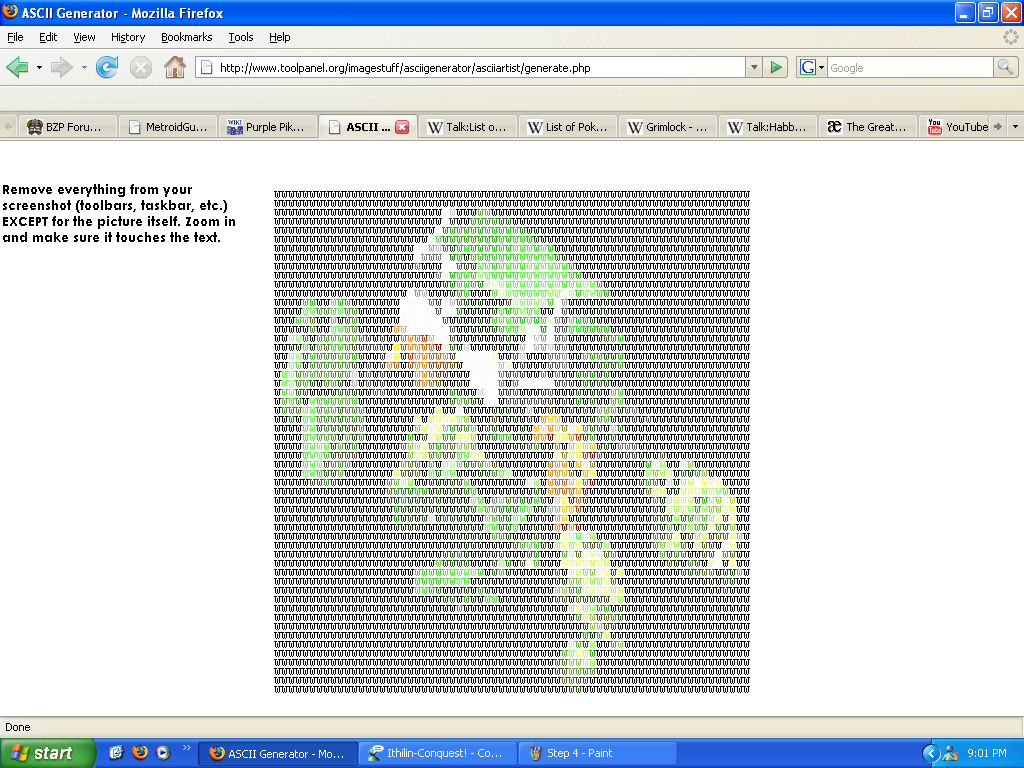Go back with the green Back arrow
1024x768 pixels.
[17, 67]
